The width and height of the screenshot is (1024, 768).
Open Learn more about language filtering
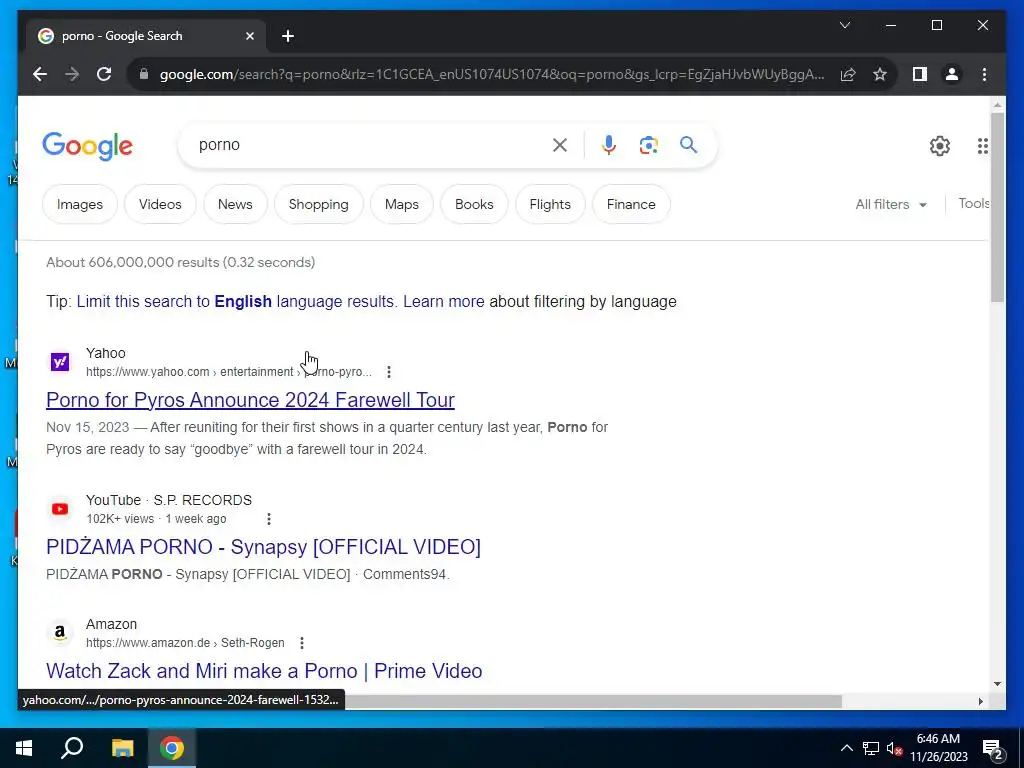tap(443, 302)
